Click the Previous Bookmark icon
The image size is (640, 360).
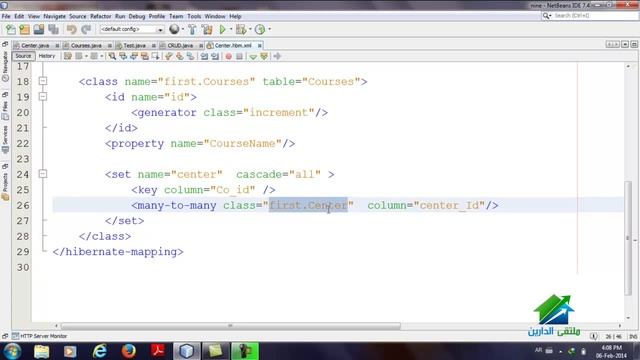169,56
